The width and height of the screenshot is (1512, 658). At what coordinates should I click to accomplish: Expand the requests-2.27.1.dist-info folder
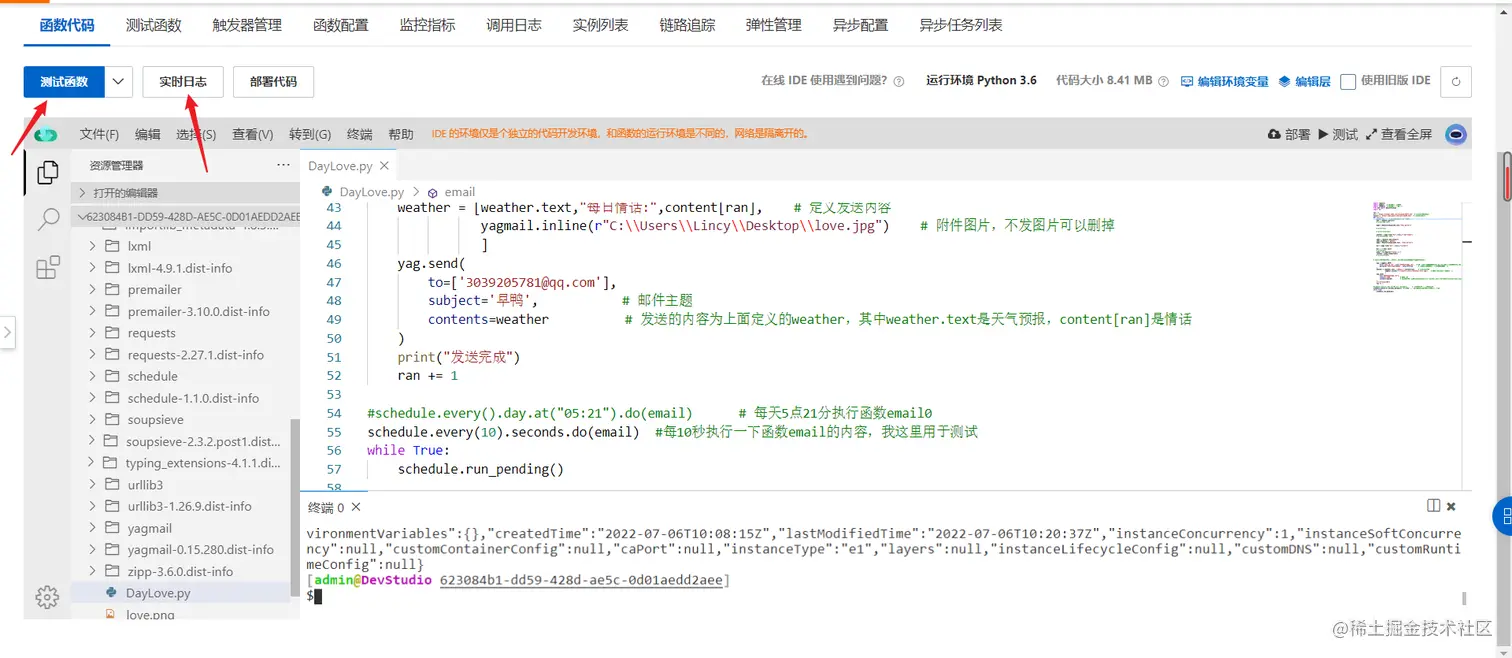pos(195,355)
